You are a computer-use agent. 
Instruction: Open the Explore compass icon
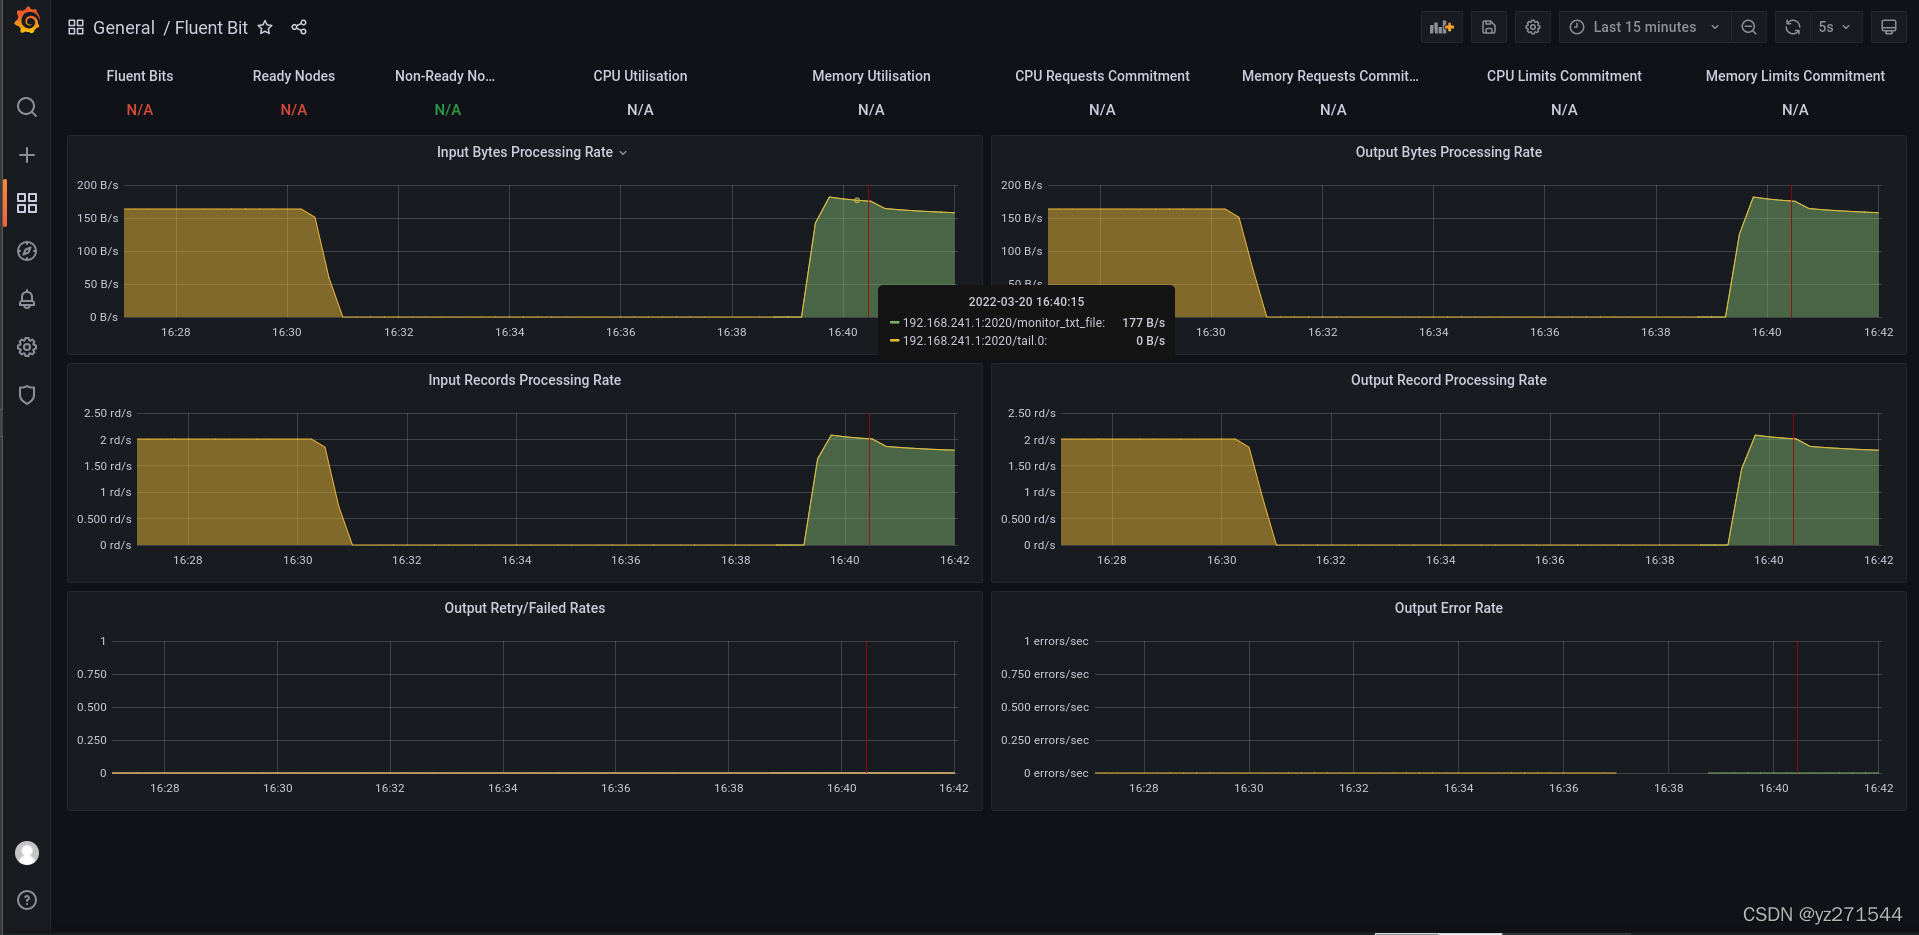point(27,251)
